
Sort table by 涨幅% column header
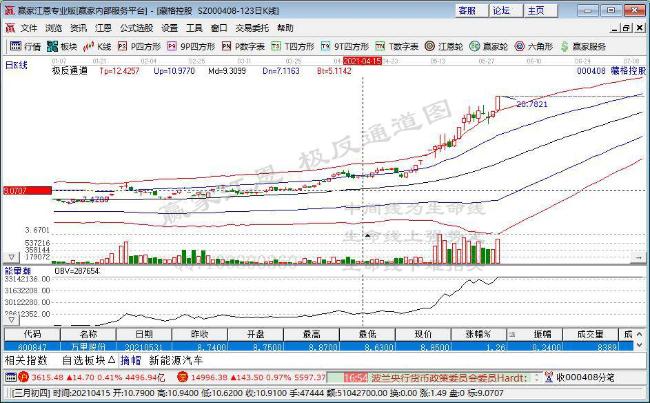[x=479, y=334]
